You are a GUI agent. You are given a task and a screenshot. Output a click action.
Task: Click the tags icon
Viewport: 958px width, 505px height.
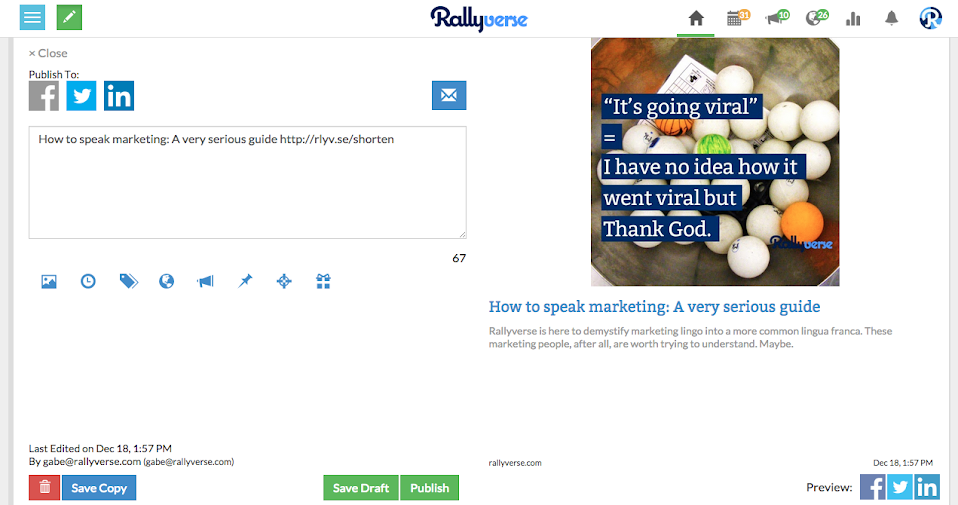[128, 281]
